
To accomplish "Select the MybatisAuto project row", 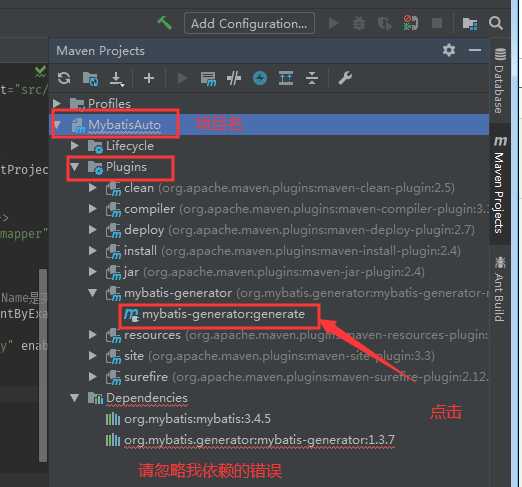I will click(269, 125).
